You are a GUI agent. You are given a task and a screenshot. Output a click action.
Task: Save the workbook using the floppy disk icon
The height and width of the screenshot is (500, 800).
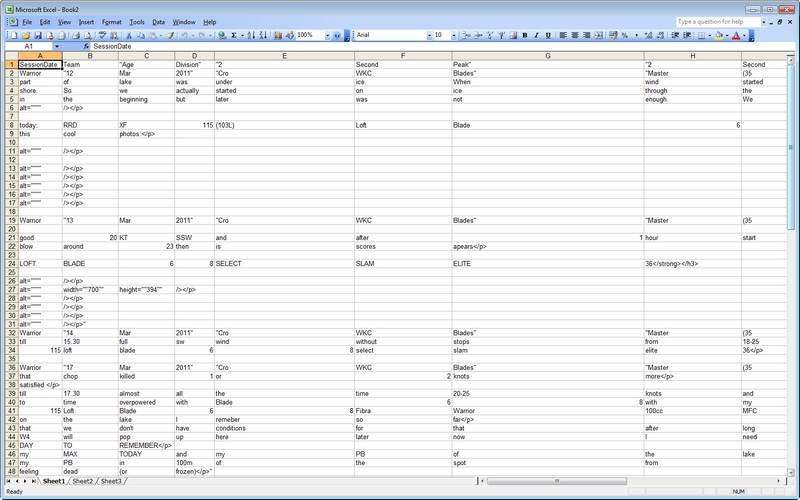[36, 35]
